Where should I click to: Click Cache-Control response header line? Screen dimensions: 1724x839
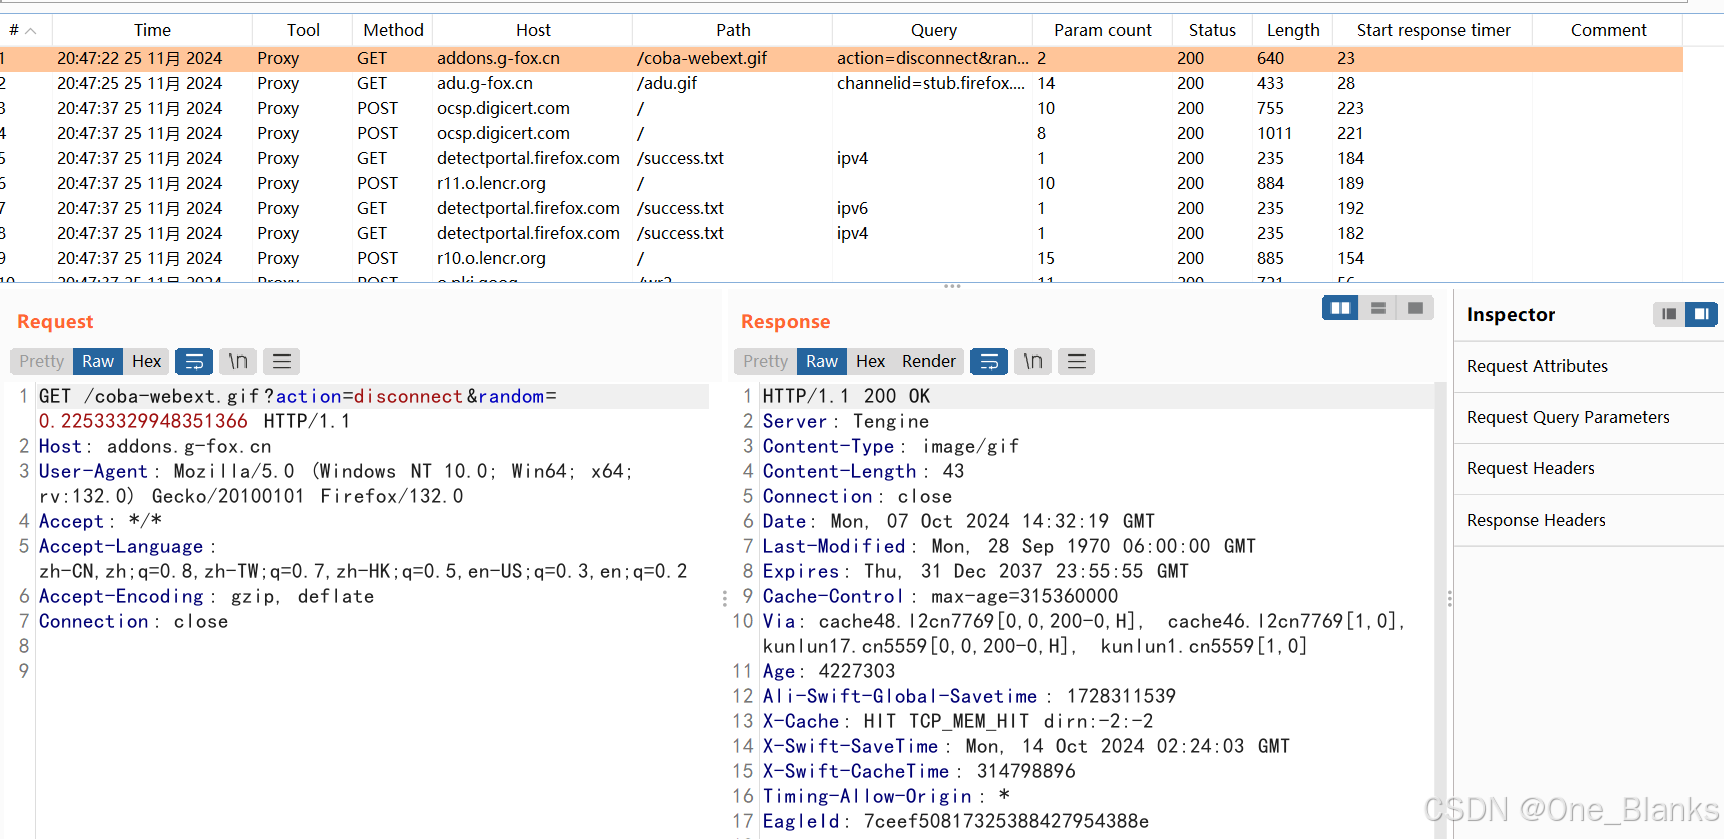[x=940, y=596]
